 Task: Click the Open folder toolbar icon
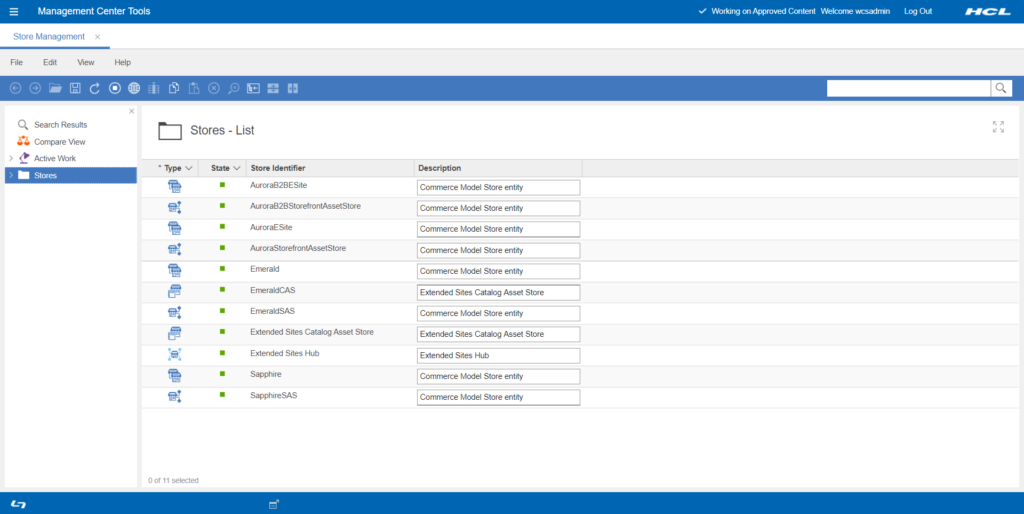(56, 88)
